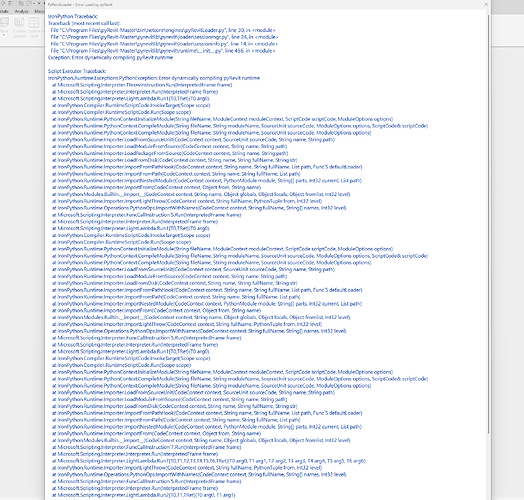
Task: Click the 'IronPython Traceback:' heading line
Action: pyautogui.click(x=73, y=16)
